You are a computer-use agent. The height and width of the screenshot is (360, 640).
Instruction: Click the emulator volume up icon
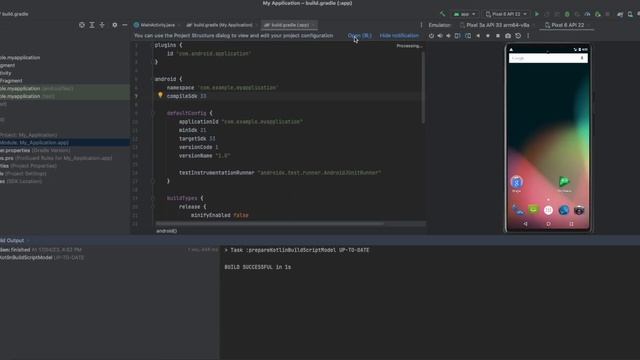point(440,36)
